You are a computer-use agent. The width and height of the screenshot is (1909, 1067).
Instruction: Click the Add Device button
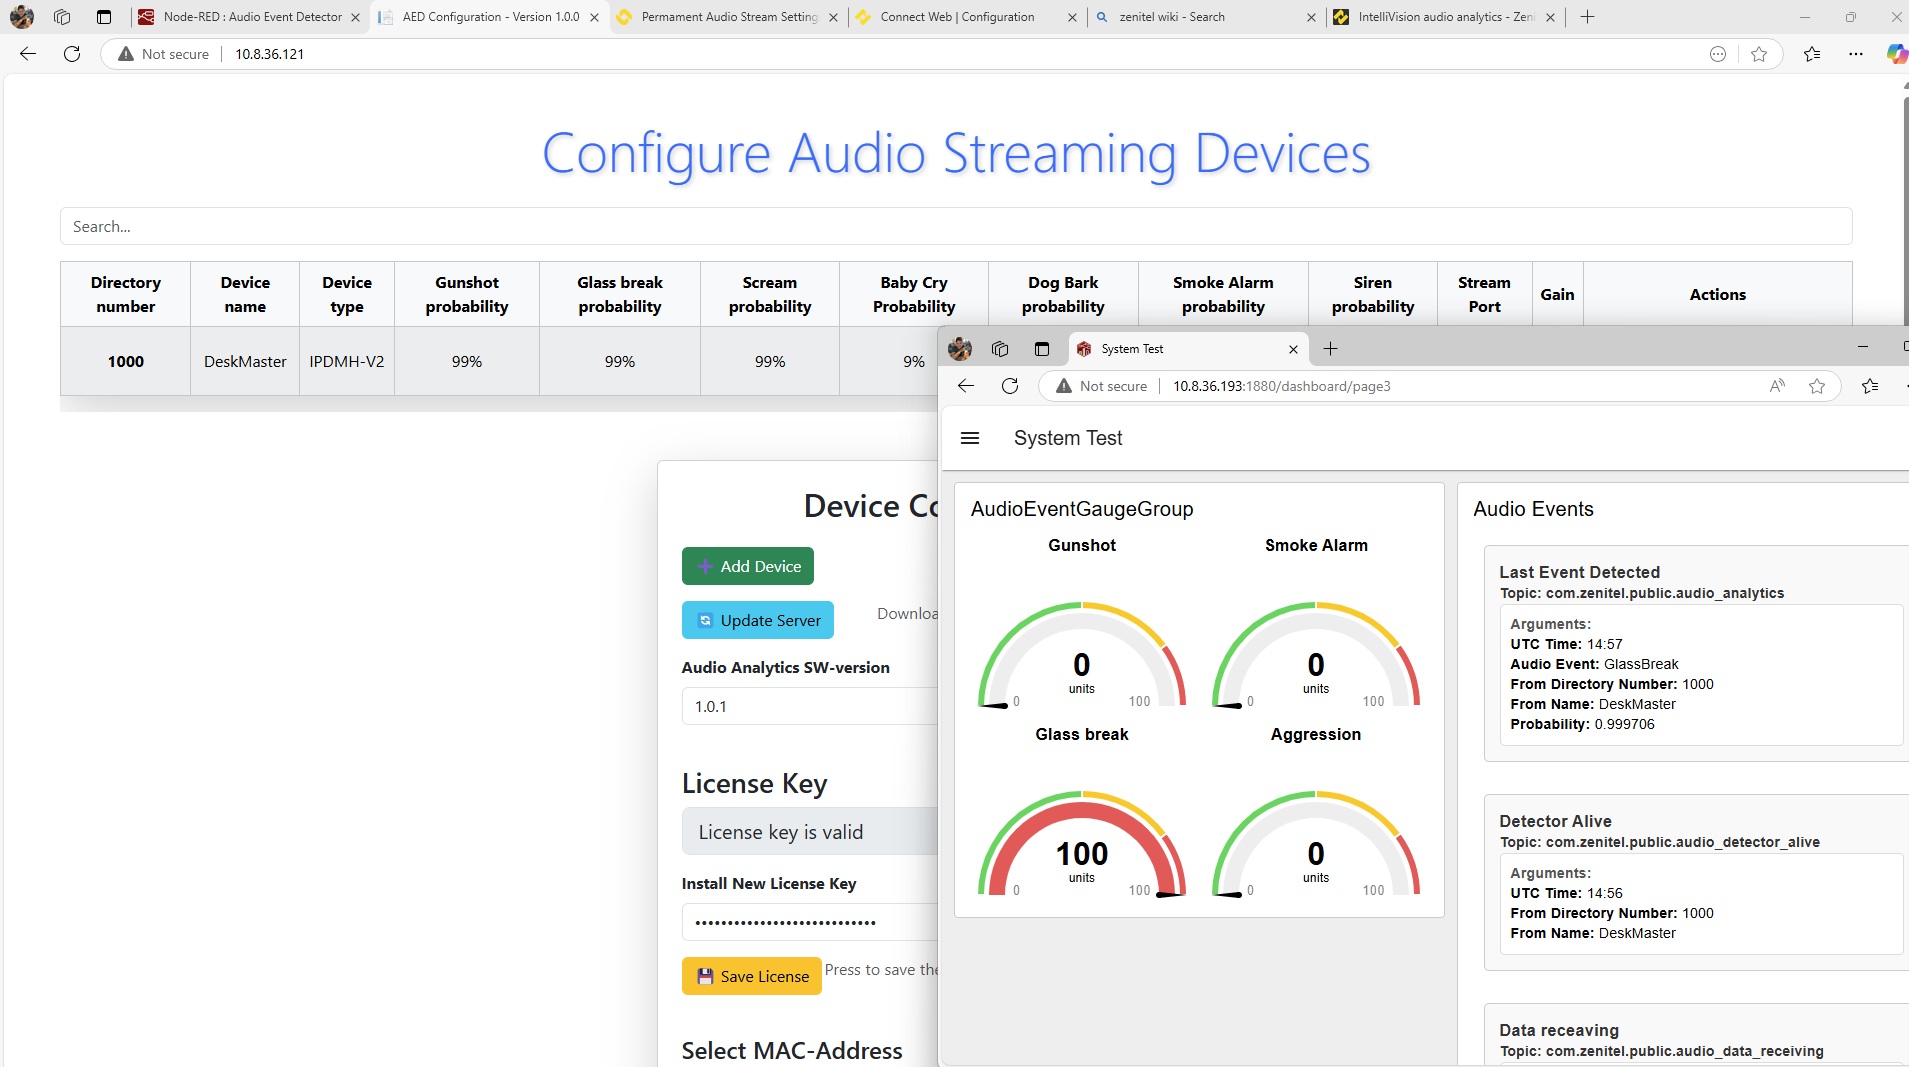(x=748, y=566)
